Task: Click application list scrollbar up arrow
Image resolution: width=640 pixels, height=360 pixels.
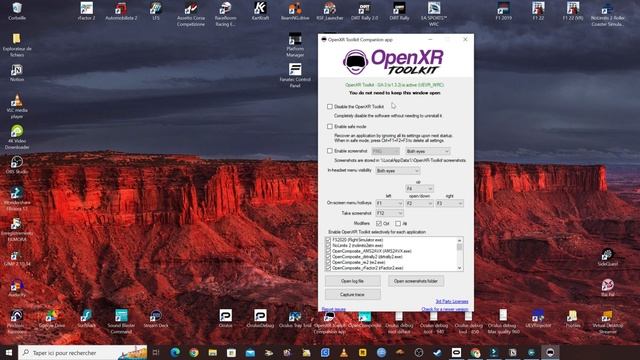Action: [x=460, y=240]
